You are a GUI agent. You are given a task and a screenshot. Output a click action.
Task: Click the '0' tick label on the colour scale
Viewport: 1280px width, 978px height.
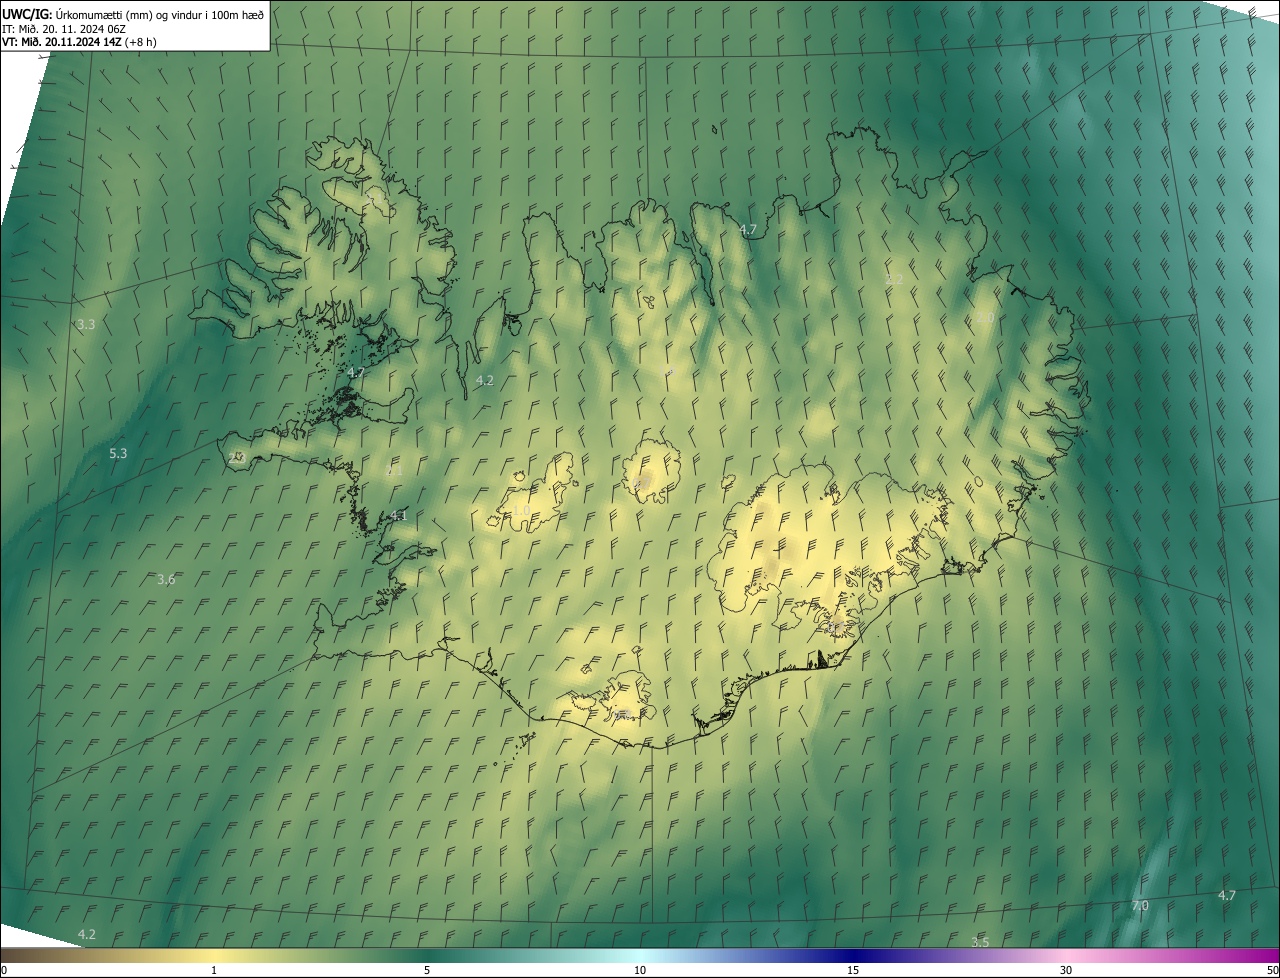point(4,970)
